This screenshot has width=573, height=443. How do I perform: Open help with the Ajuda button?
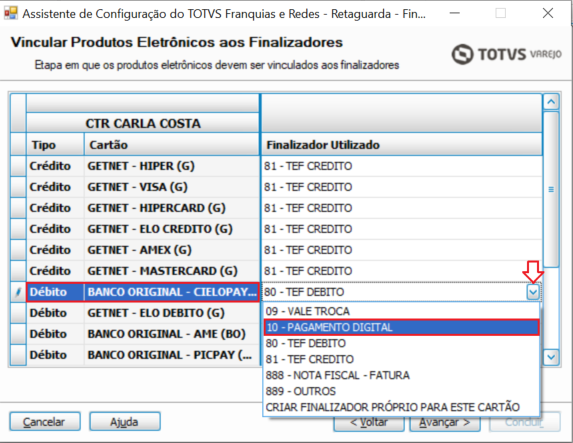pos(124,422)
